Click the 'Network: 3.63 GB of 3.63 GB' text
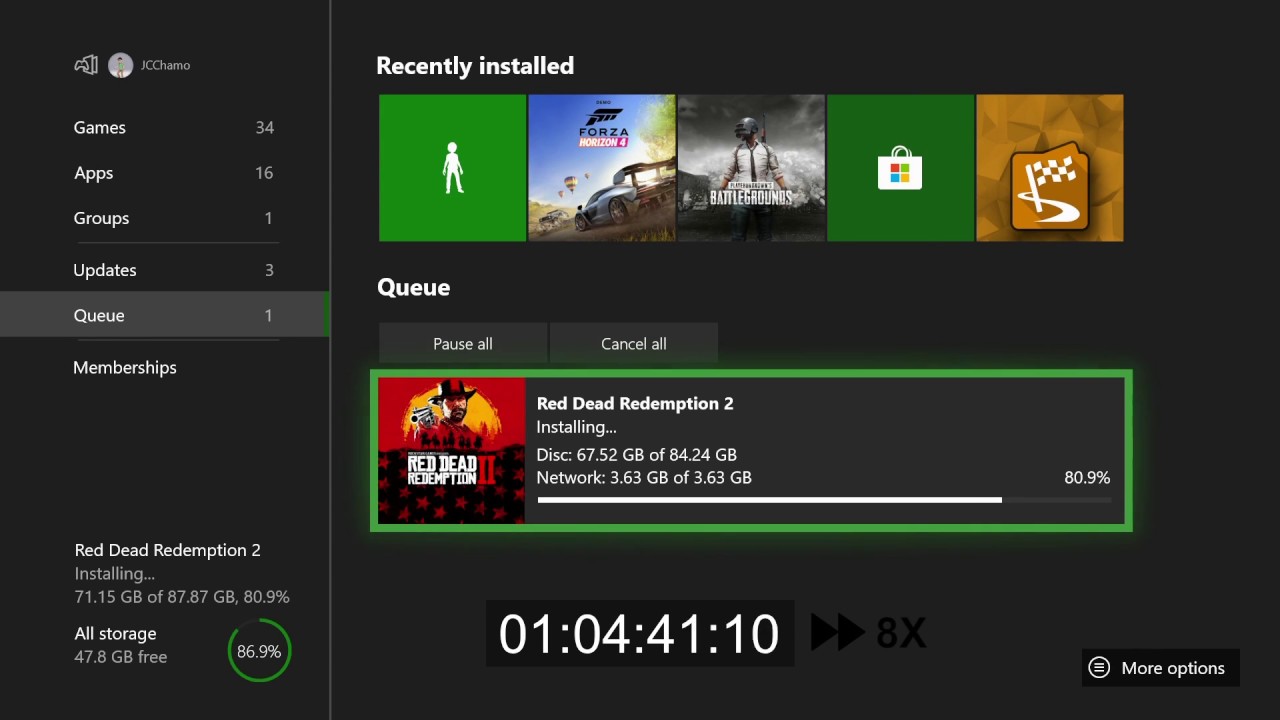 coord(644,478)
